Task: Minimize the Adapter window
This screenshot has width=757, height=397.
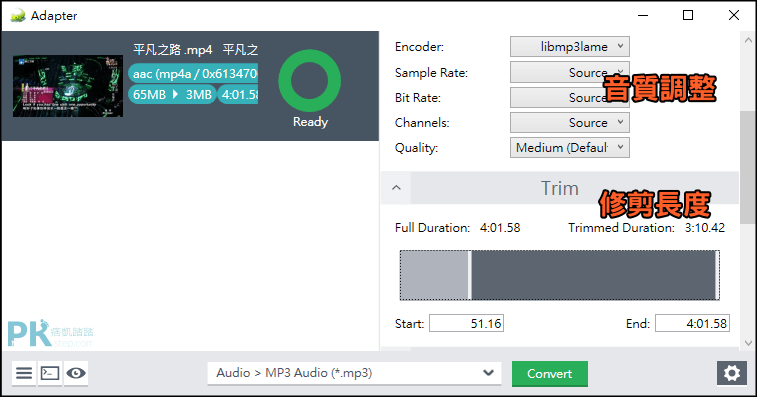Action: click(643, 15)
